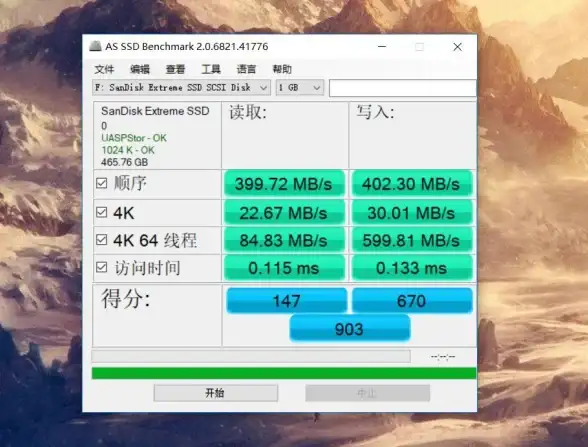Click the disabled 中止 abort button
This screenshot has width=588, height=447.
(x=368, y=393)
